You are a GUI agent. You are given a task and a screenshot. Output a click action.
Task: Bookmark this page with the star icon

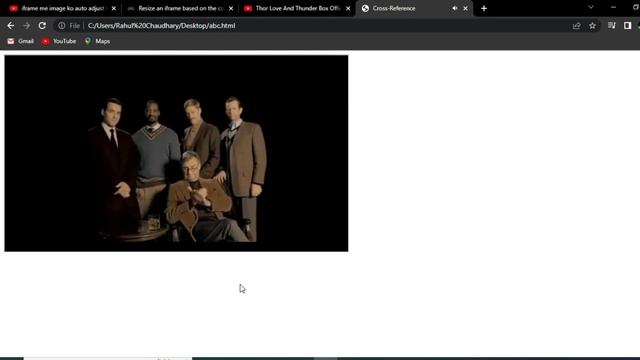pyautogui.click(x=592, y=26)
